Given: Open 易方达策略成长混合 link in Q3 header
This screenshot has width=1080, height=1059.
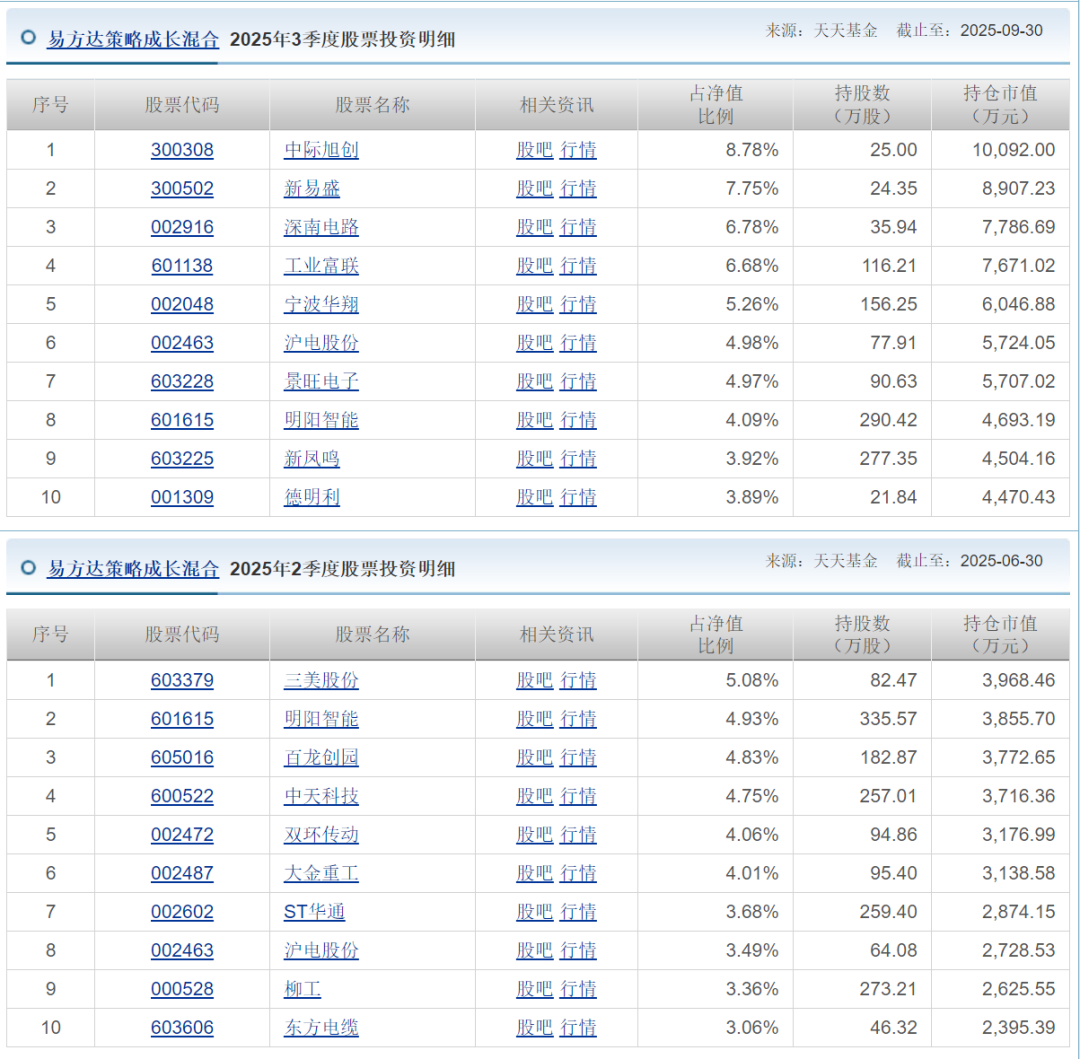Looking at the screenshot, I should tap(133, 40).
